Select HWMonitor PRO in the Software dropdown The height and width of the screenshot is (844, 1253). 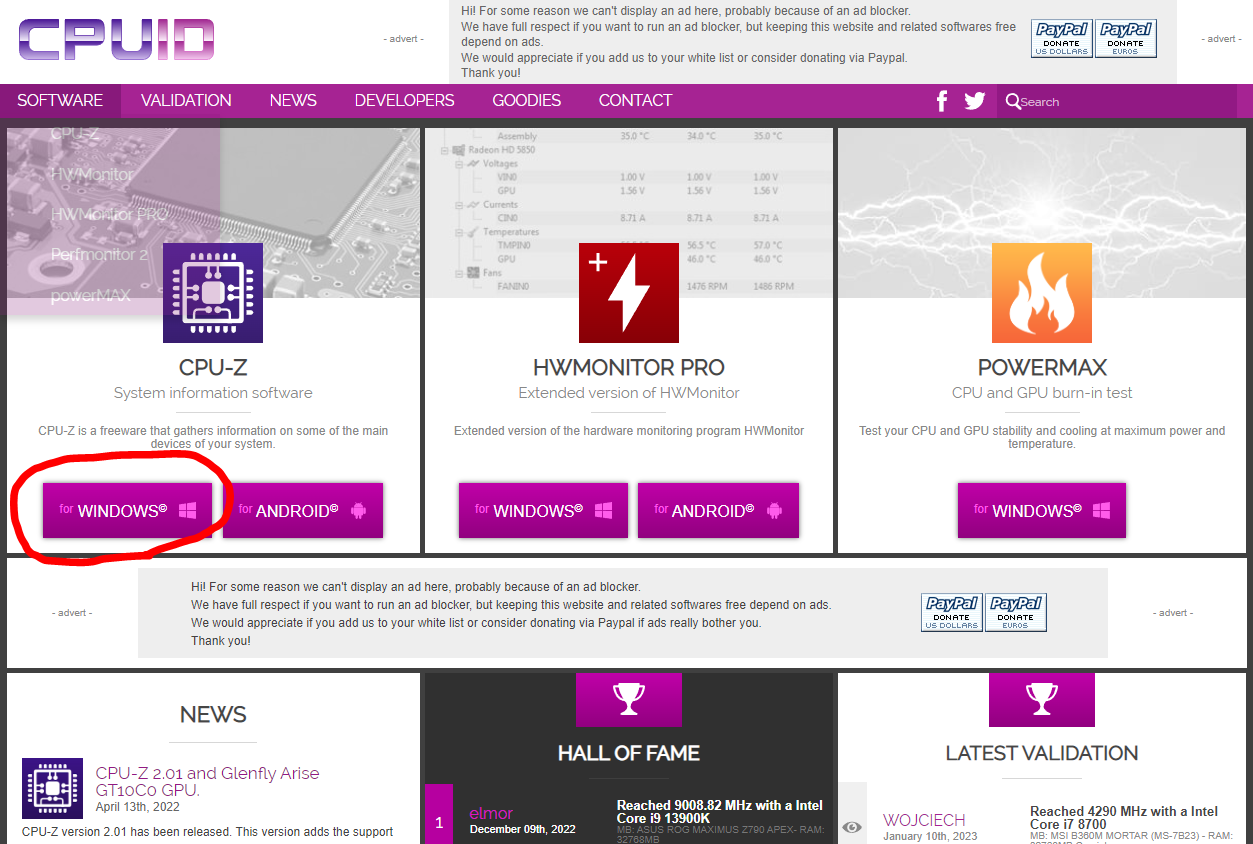coord(110,214)
